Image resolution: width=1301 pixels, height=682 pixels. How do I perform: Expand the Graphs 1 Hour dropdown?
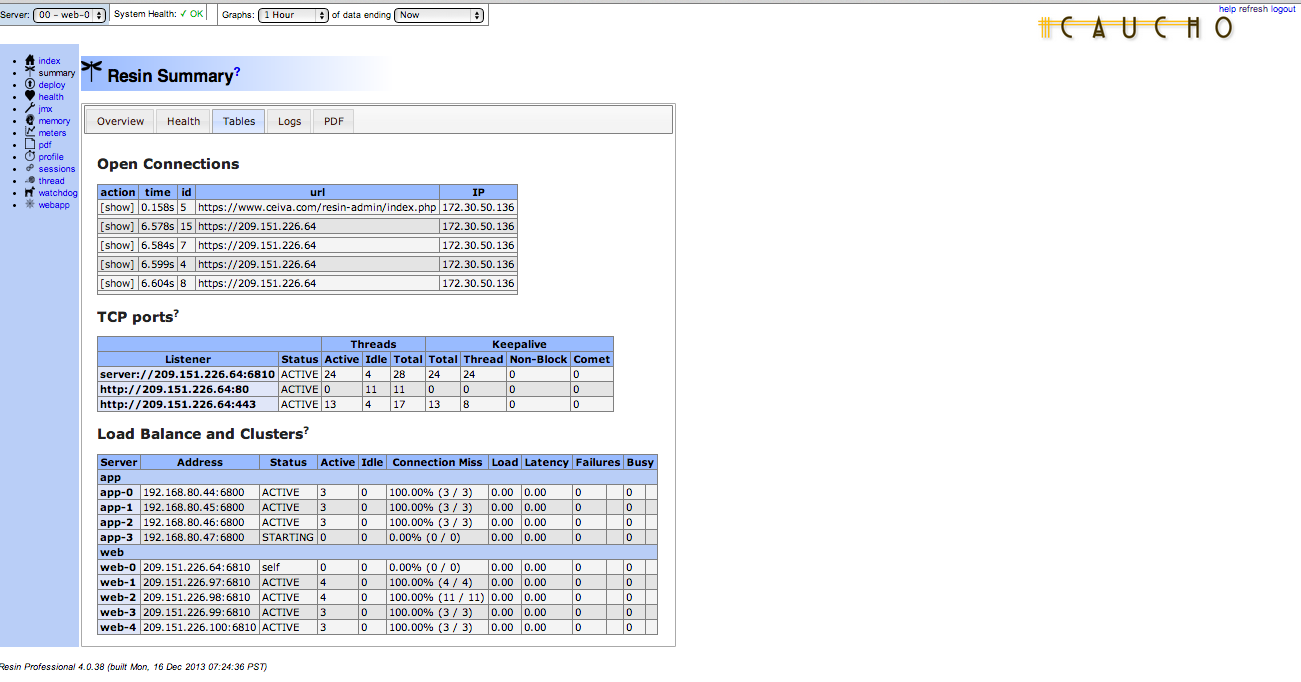pyautogui.click(x=293, y=15)
